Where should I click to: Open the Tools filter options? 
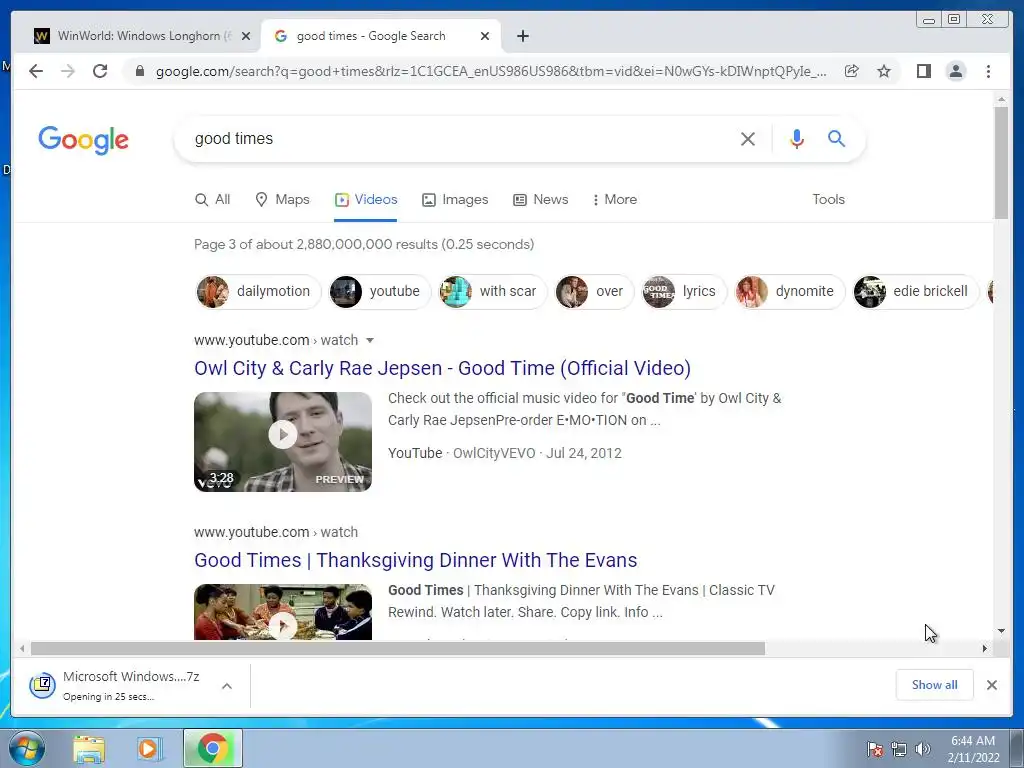(x=828, y=199)
